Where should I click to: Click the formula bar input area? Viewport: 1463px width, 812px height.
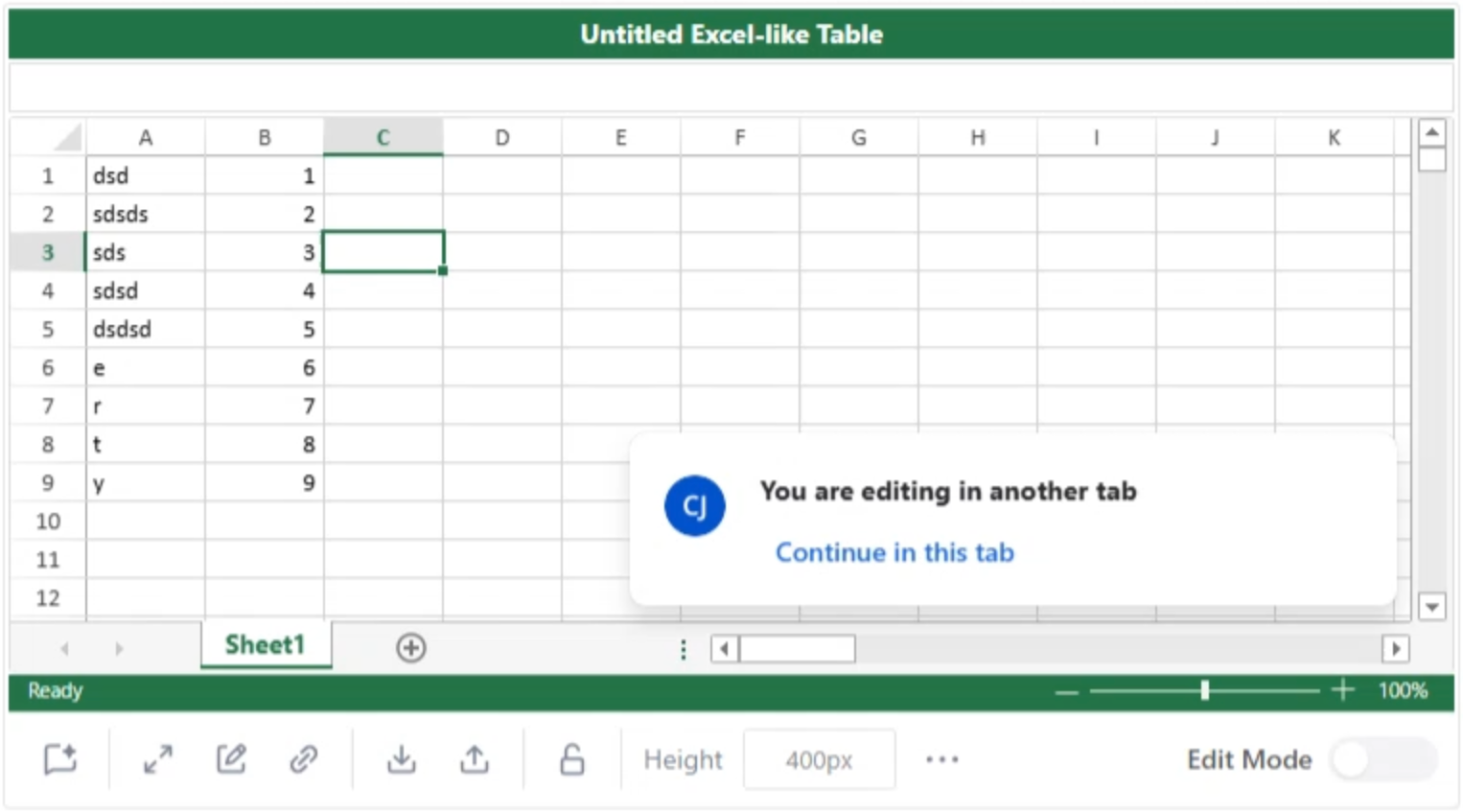coord(731,88)
